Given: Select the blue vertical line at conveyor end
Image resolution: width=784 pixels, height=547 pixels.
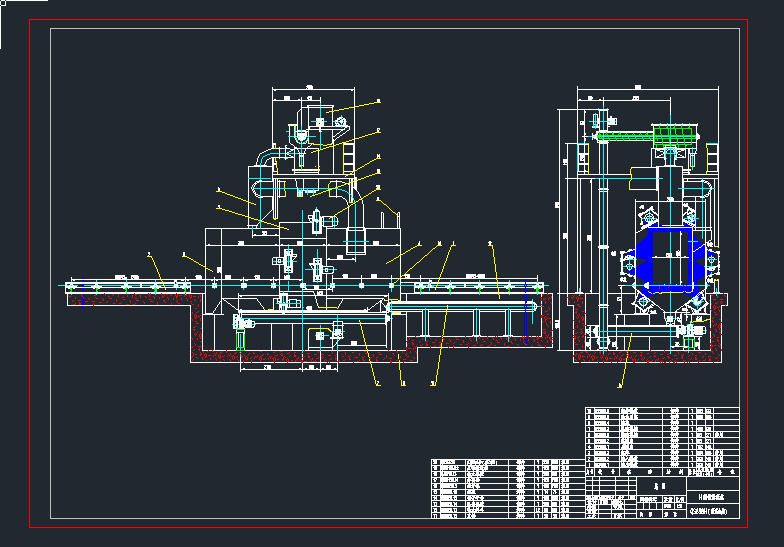Looking at the screenshot, I should tap(522, 319).
